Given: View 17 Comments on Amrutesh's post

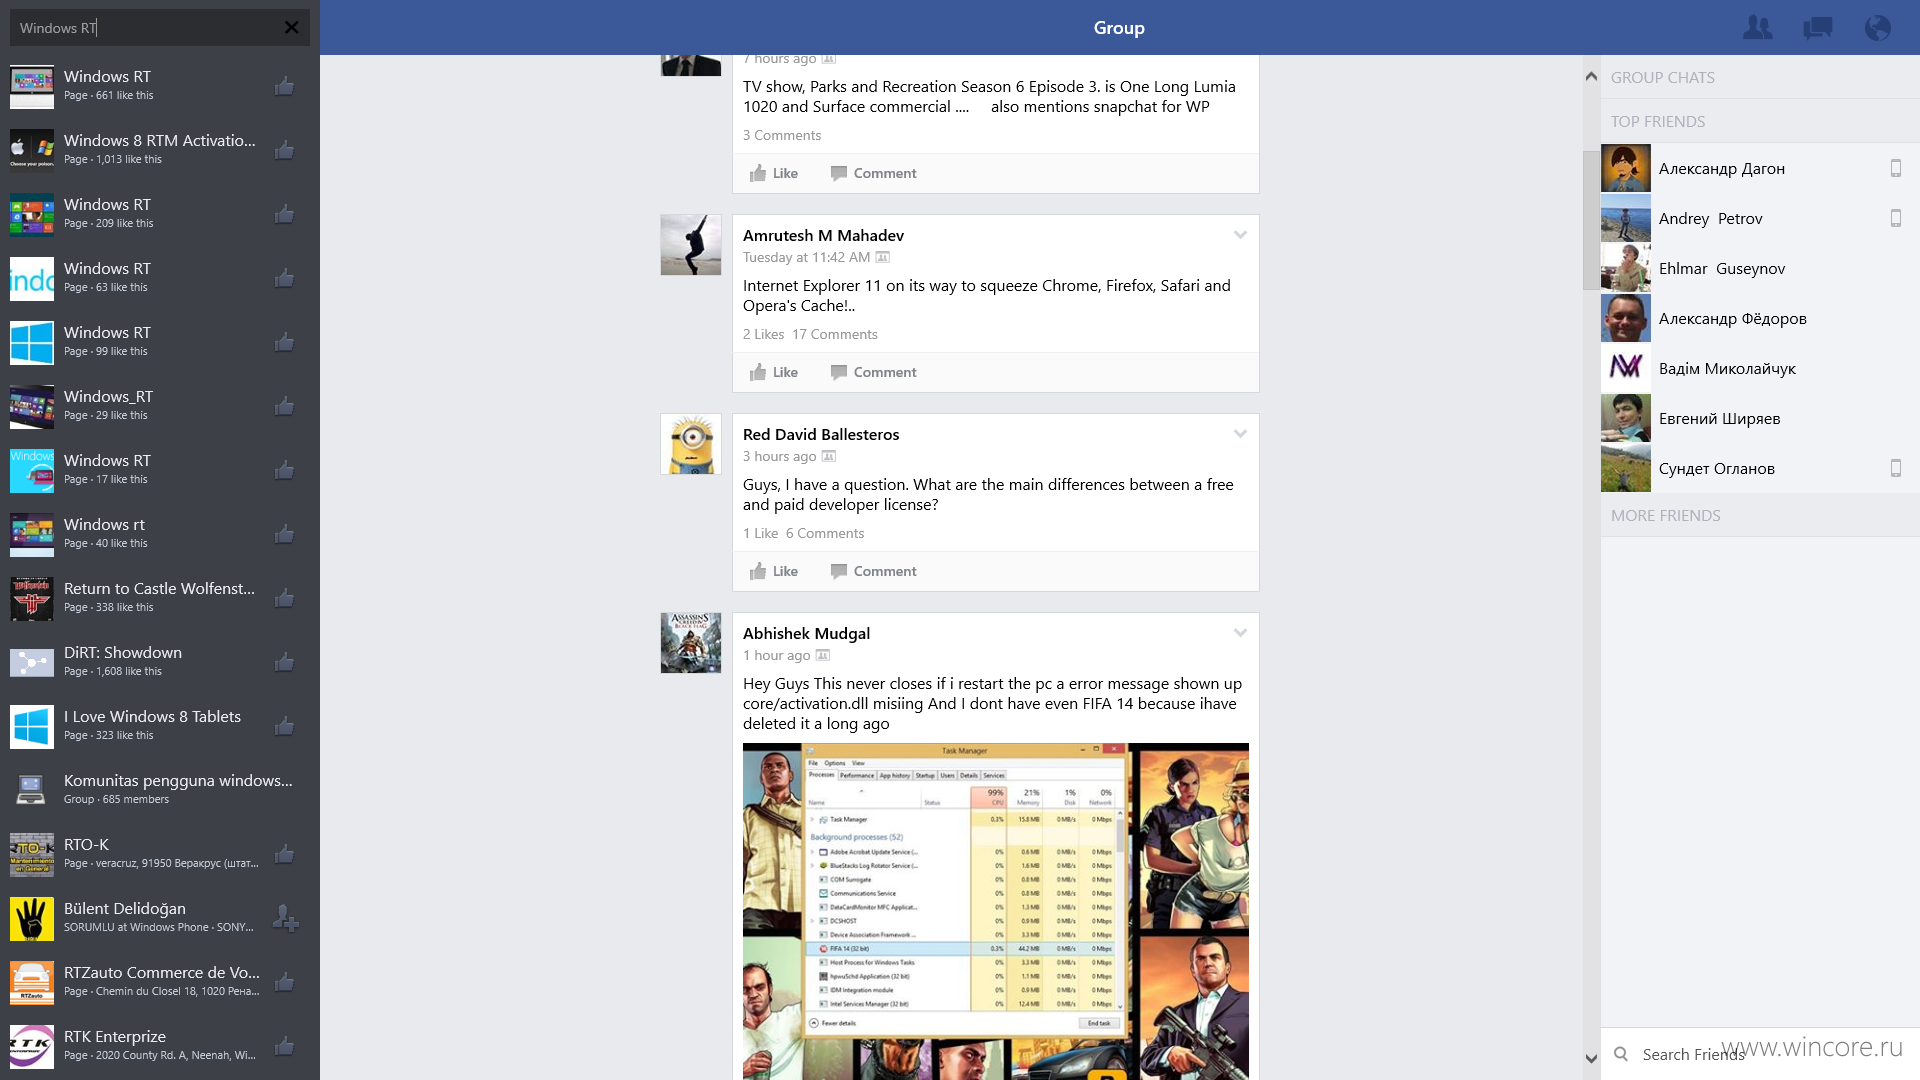Looking at the screenshot, I should point(835,334).
